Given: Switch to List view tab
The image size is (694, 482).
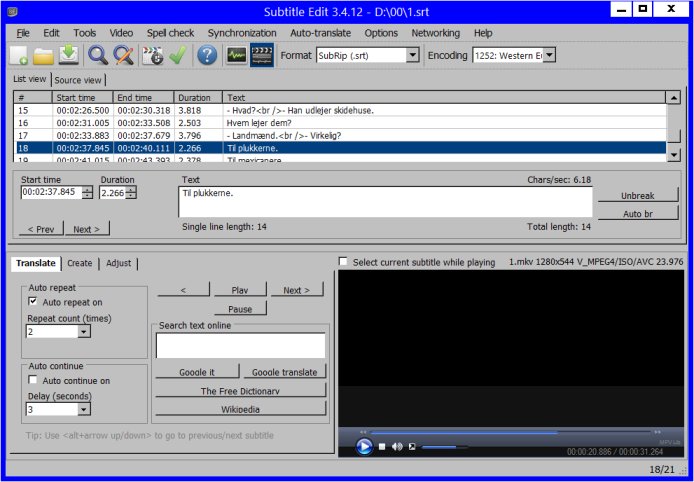Looking at the screenshot, I should pyautogui.click(x=30, y=79).
